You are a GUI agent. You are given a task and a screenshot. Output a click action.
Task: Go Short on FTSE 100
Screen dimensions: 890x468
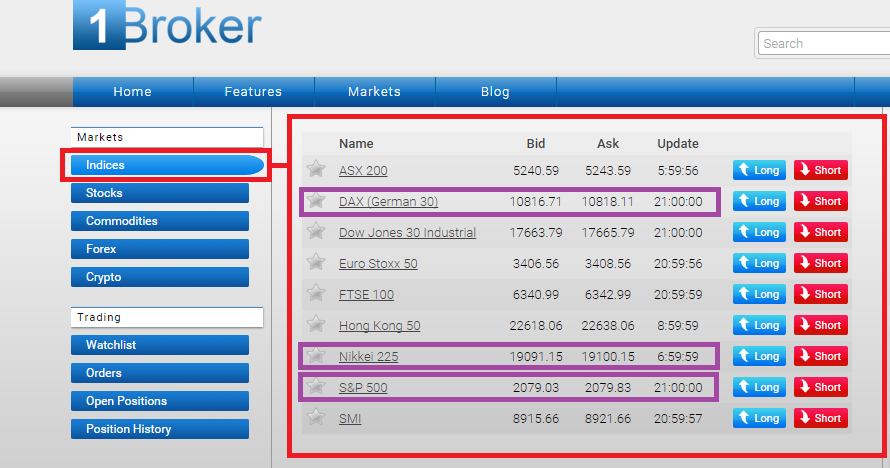tap(821, 294)
